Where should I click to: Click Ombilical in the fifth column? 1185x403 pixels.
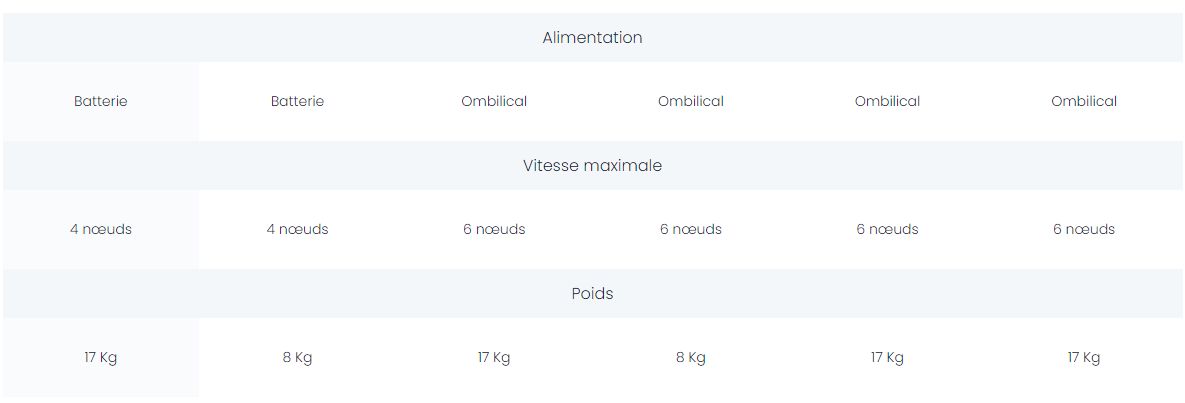pyautogui.click(x=887, y=101)
